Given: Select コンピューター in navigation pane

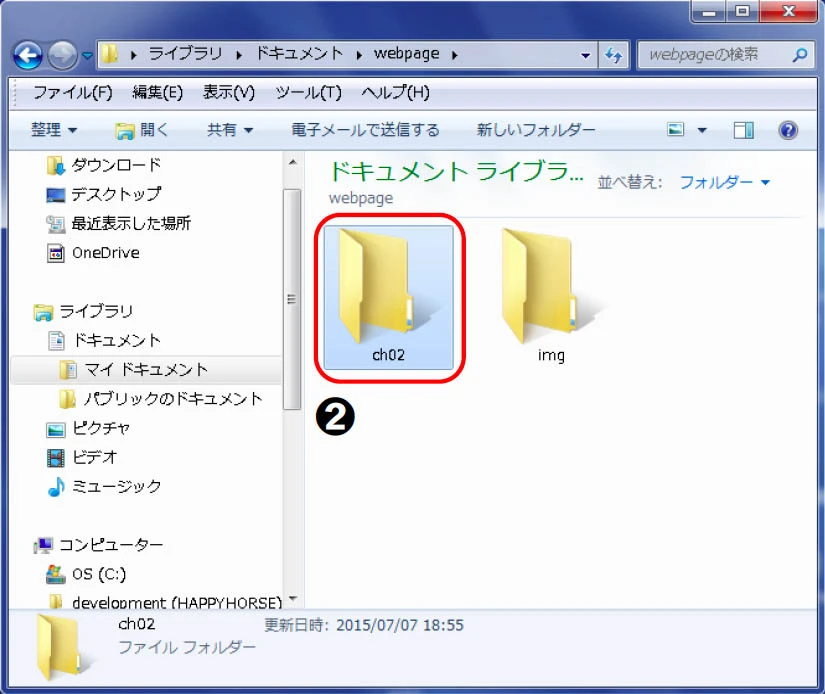Looking at the screenshot, I should pos(111,545).
